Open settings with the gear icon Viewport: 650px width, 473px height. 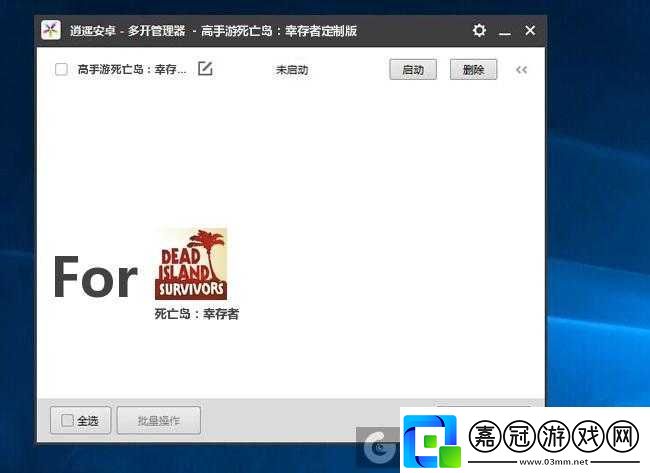click(x=479, y=31)
